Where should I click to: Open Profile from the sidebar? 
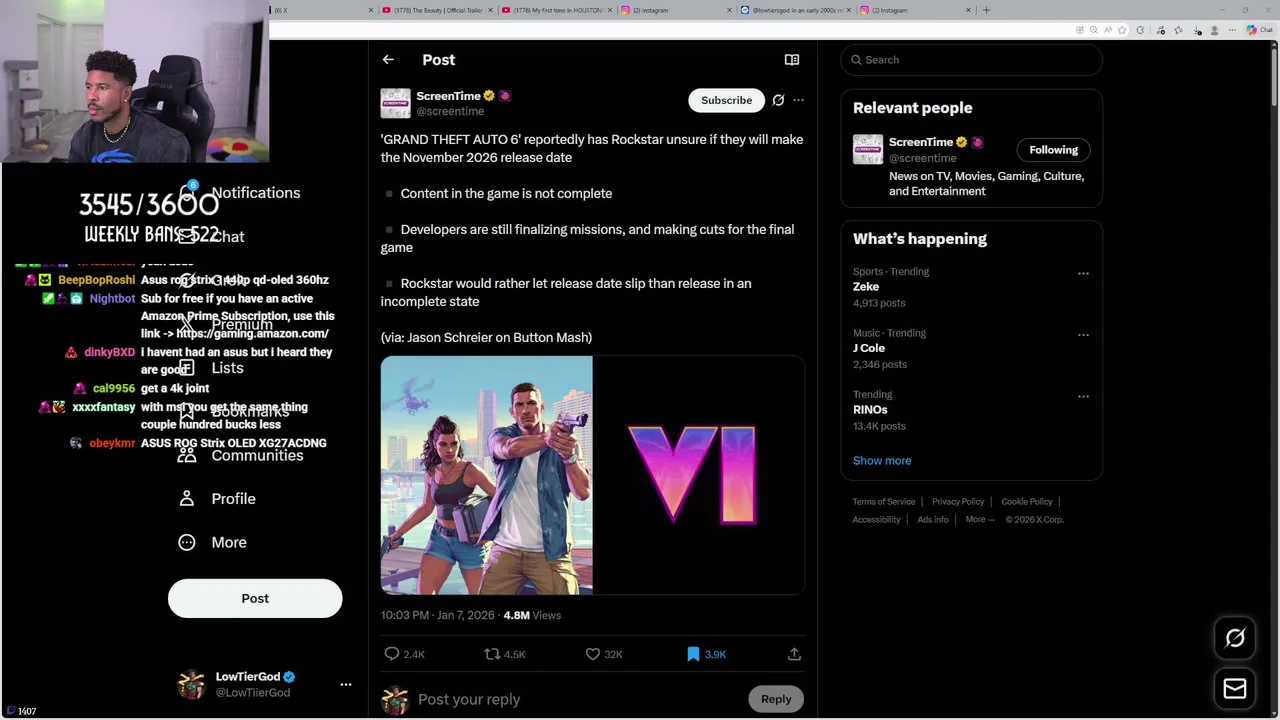tap(233, 499)
